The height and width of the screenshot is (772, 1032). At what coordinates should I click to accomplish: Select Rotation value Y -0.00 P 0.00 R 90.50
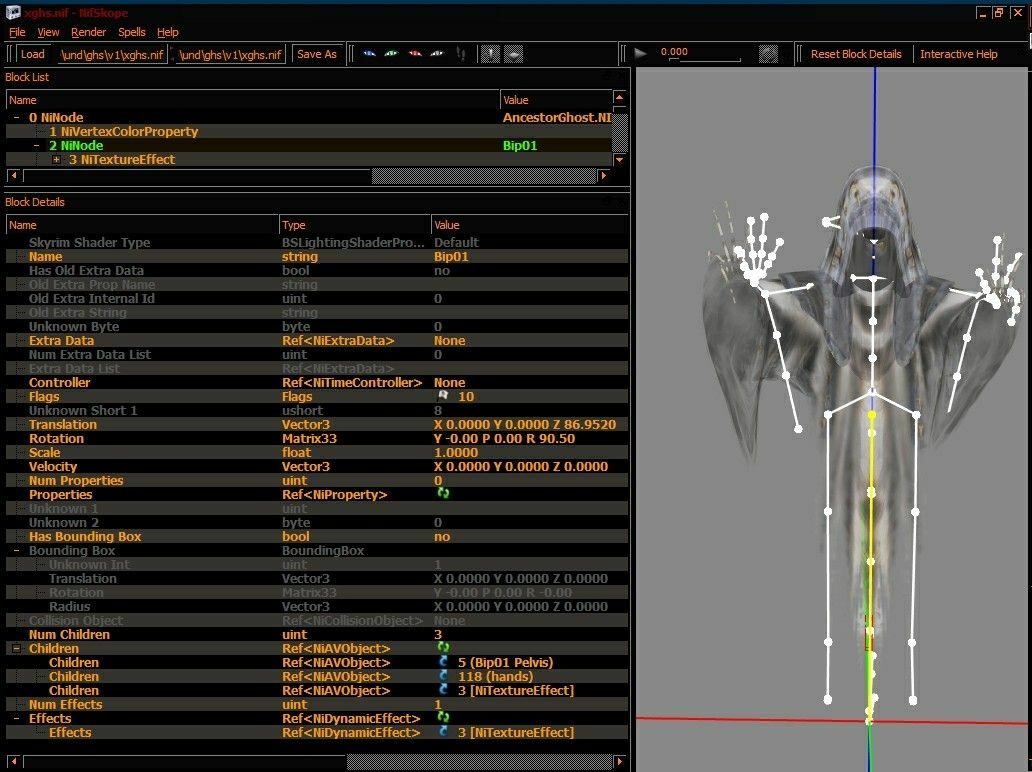[504, 438]
